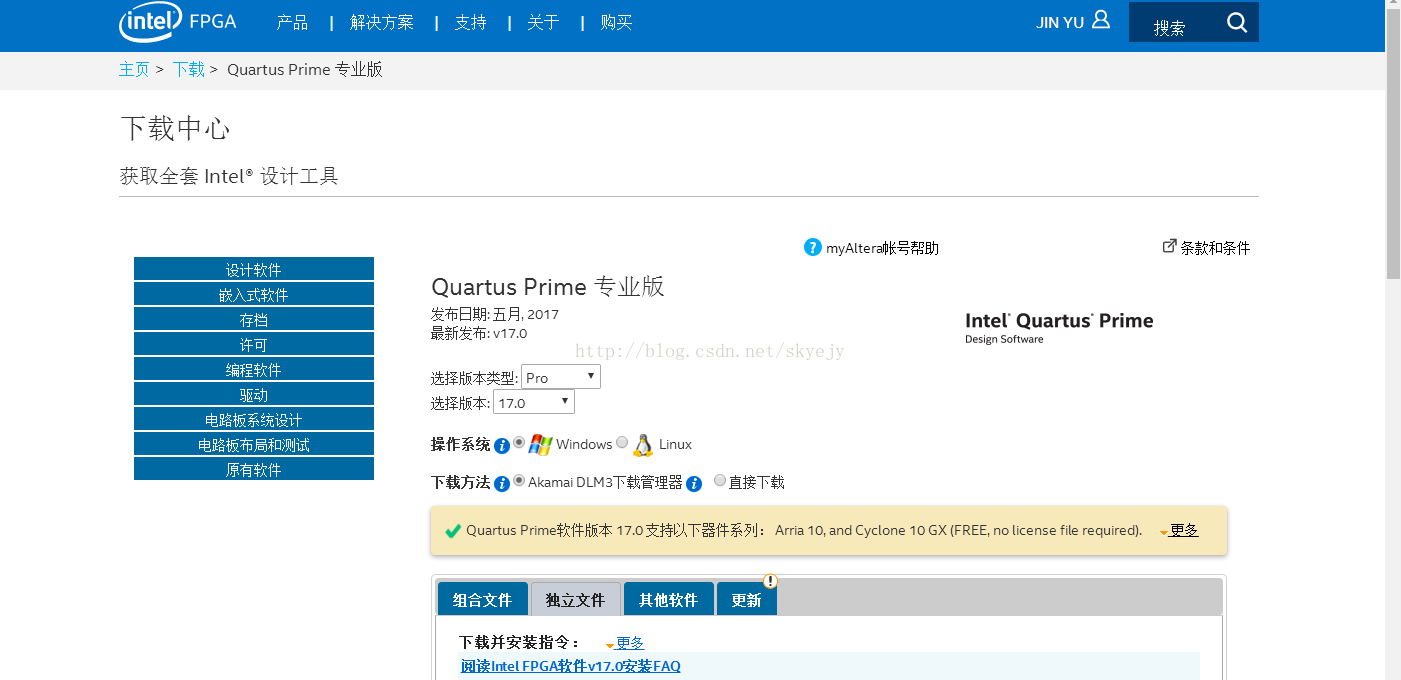Choose the 直接下载 radio button
This screenshot has height=680, width=1401.
coord(720,480)
